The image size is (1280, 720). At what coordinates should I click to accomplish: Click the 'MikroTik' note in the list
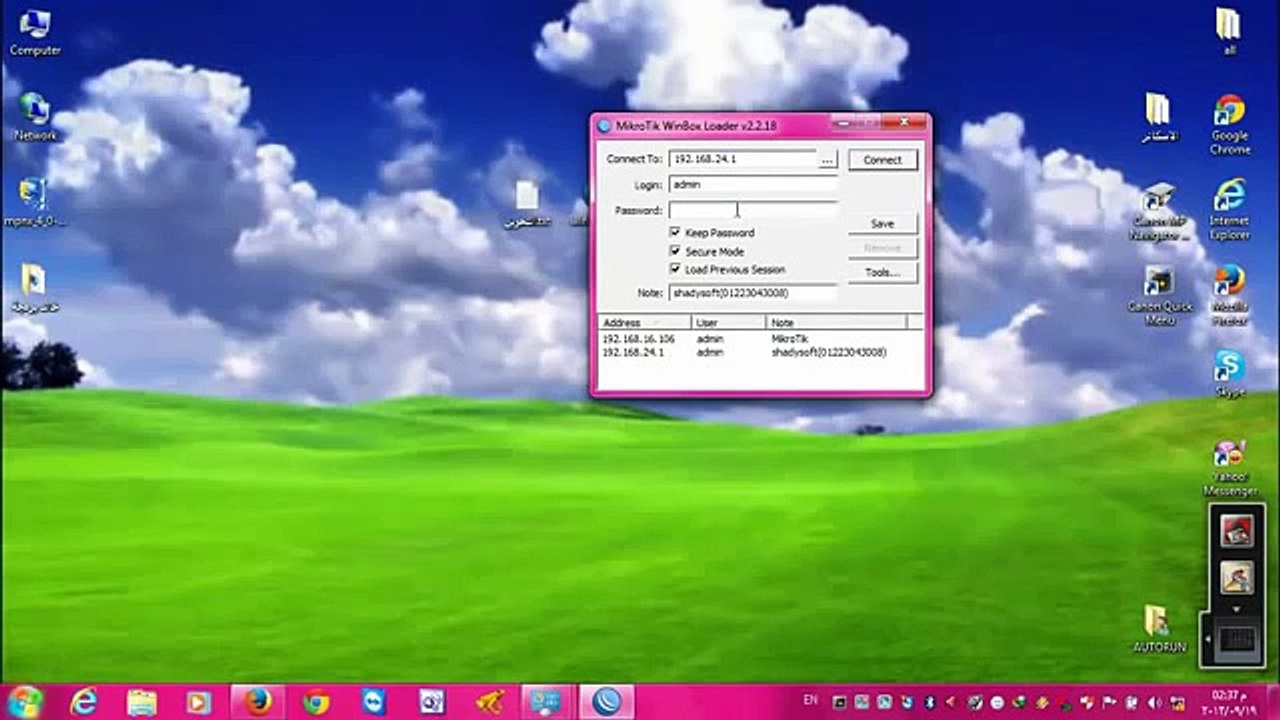tap(789, 339)
